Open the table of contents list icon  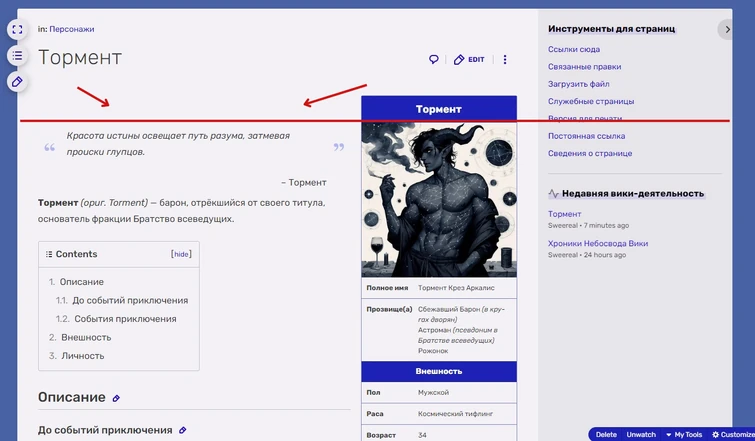17,56
